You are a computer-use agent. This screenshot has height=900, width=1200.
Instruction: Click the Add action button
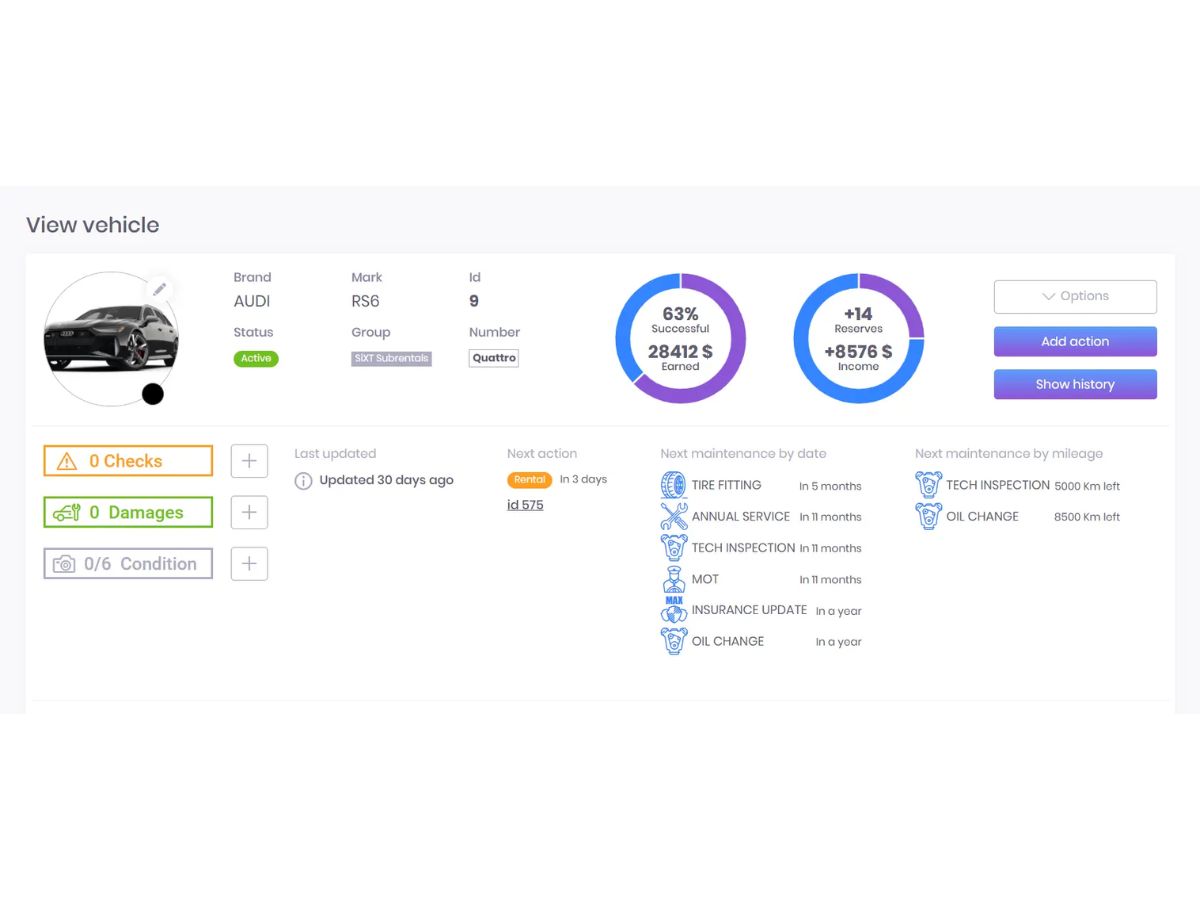coord(1075,341)
